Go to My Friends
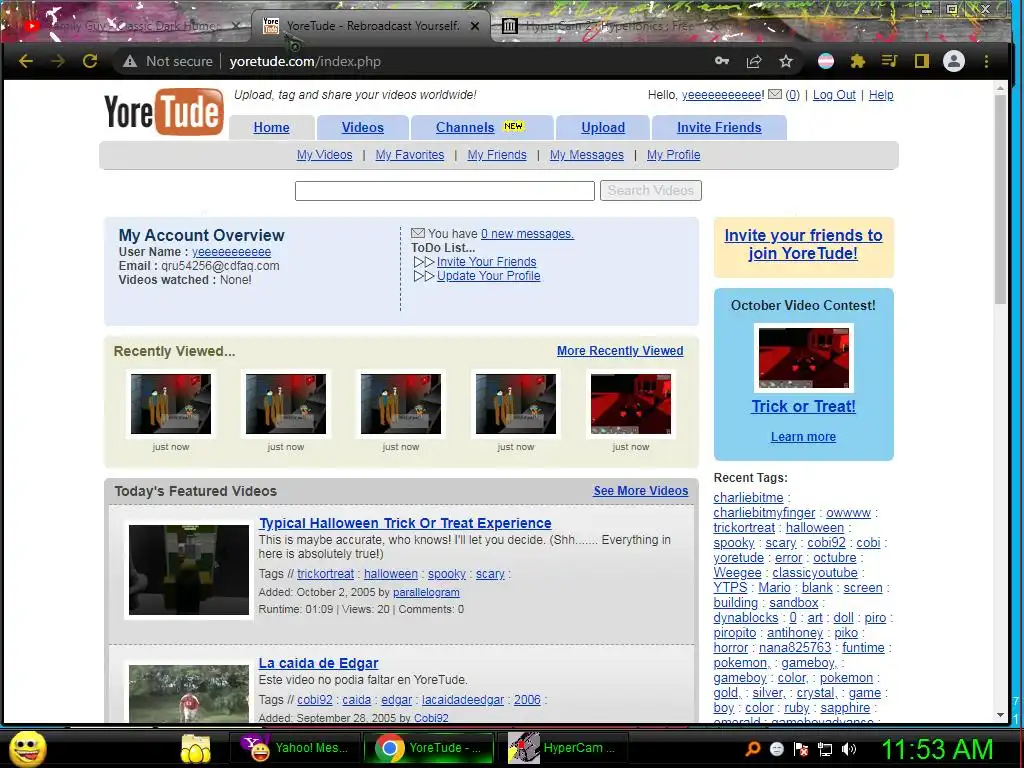This screenshot has width=1024, height=768. [496, 155]
